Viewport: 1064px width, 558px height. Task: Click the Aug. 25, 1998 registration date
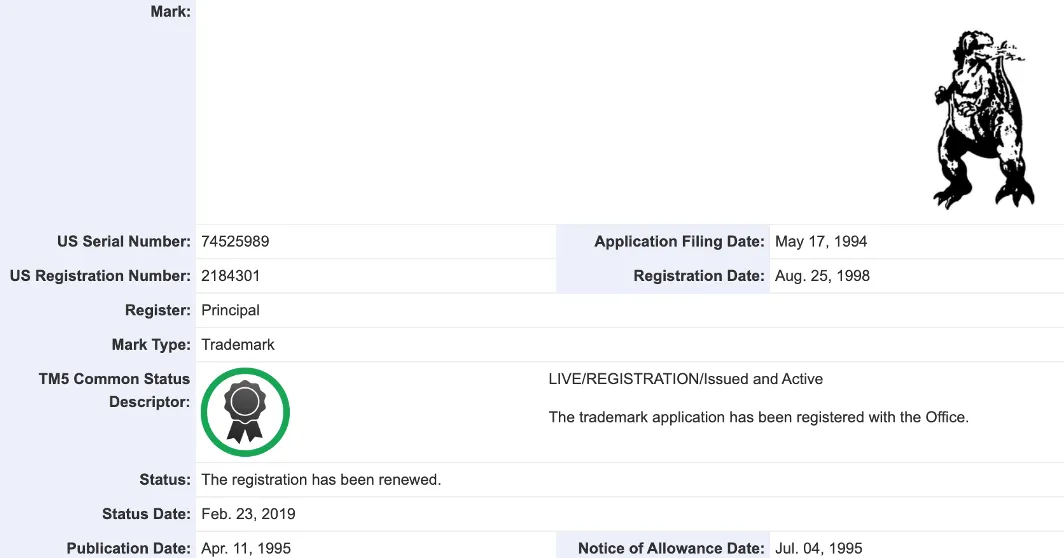click(822, 276)
